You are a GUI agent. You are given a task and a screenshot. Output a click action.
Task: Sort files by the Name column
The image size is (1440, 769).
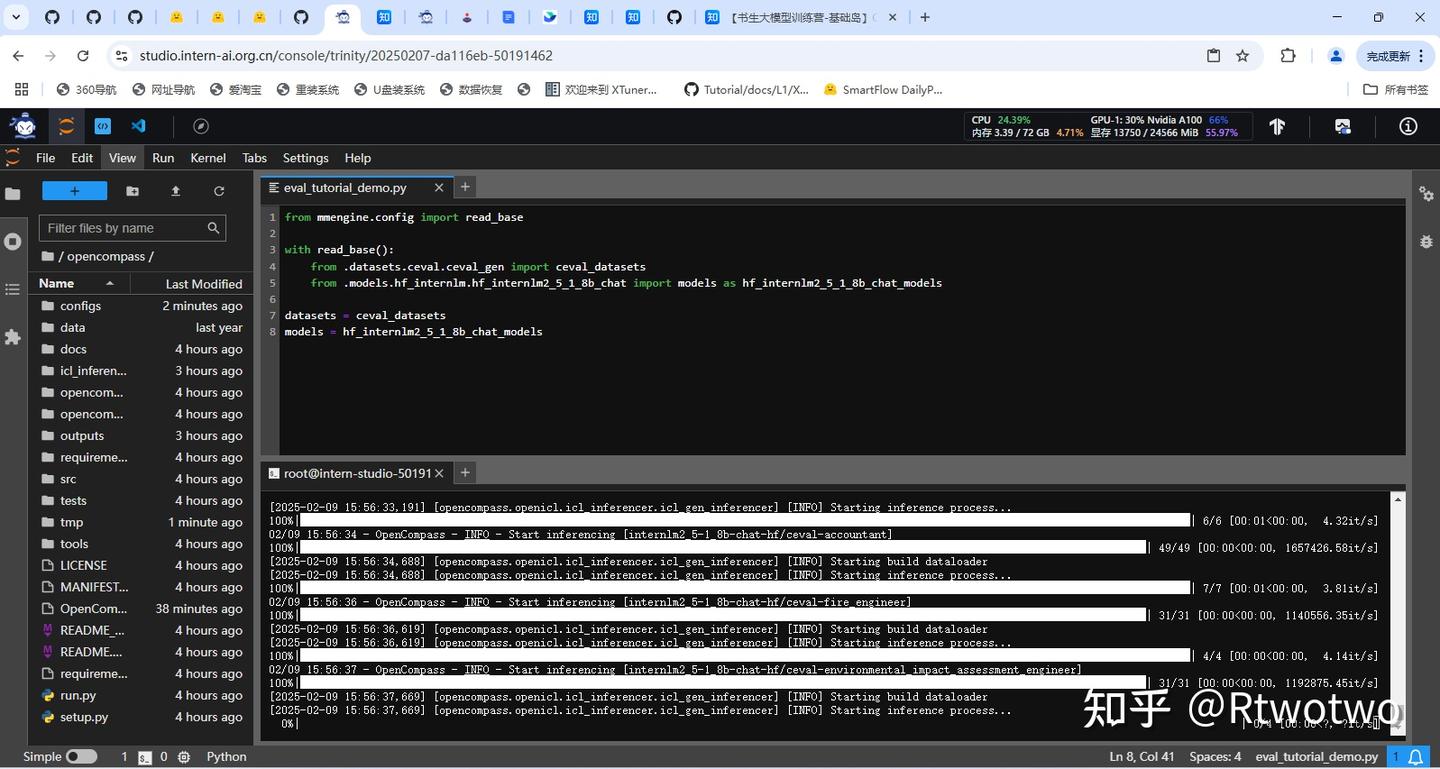tap(57, 284)
